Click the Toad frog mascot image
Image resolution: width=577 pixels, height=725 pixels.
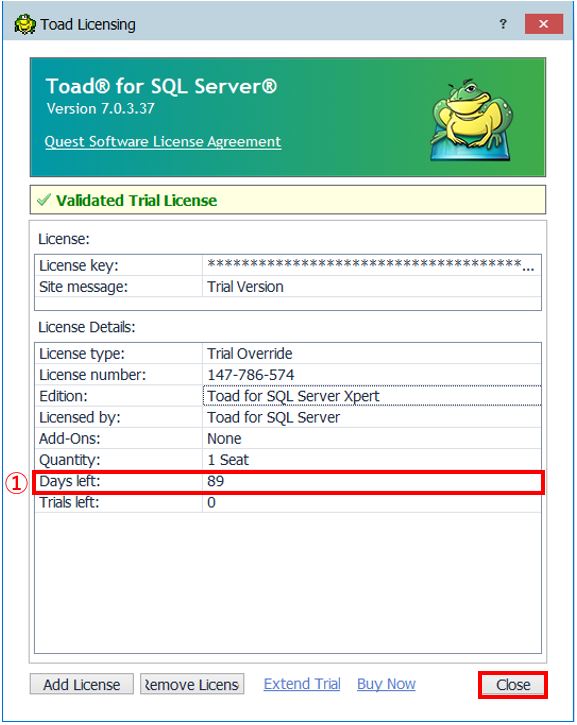tap(472, 120)
